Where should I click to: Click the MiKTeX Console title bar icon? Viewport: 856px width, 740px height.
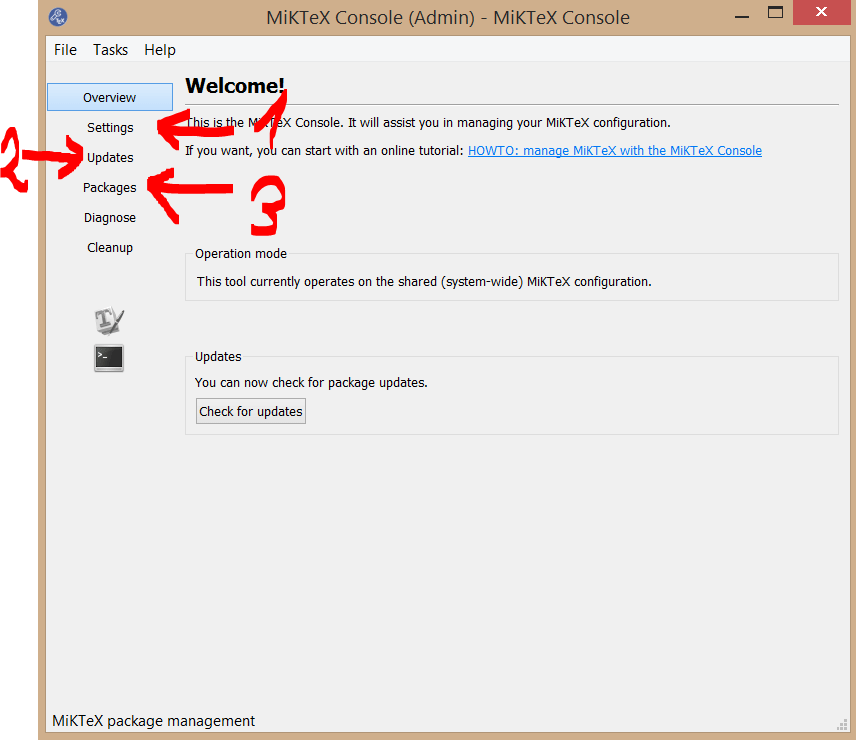click(x=58, y=17)
